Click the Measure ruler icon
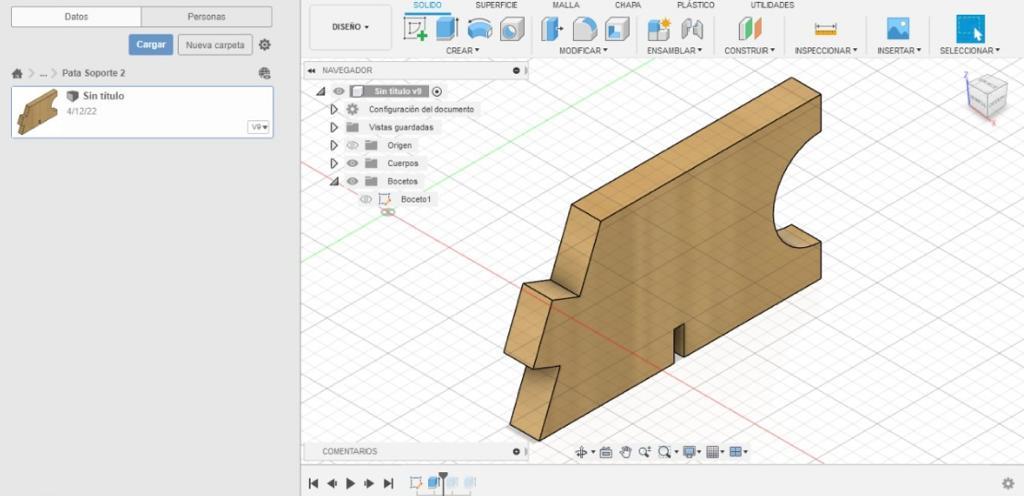Image resolution: width=1024 pixels, height=496 pixels. click(x=825, y=29)
